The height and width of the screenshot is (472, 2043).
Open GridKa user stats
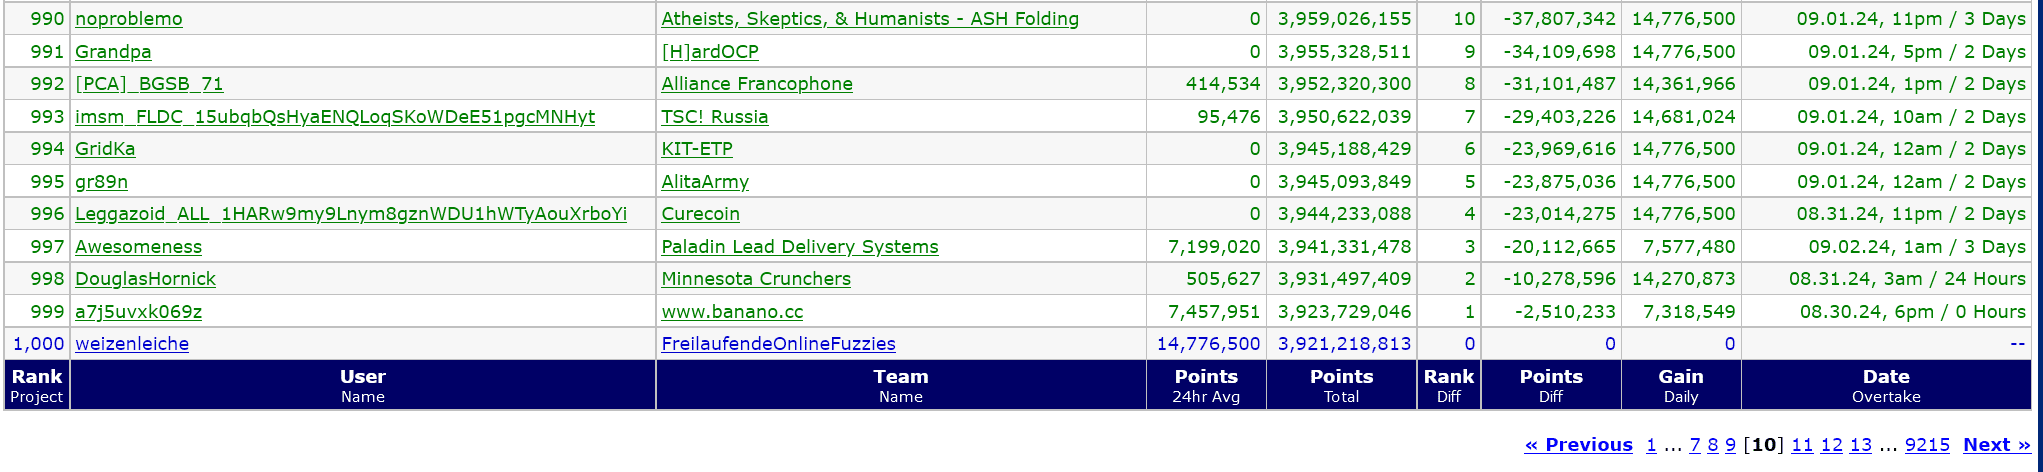coord(105,149)
